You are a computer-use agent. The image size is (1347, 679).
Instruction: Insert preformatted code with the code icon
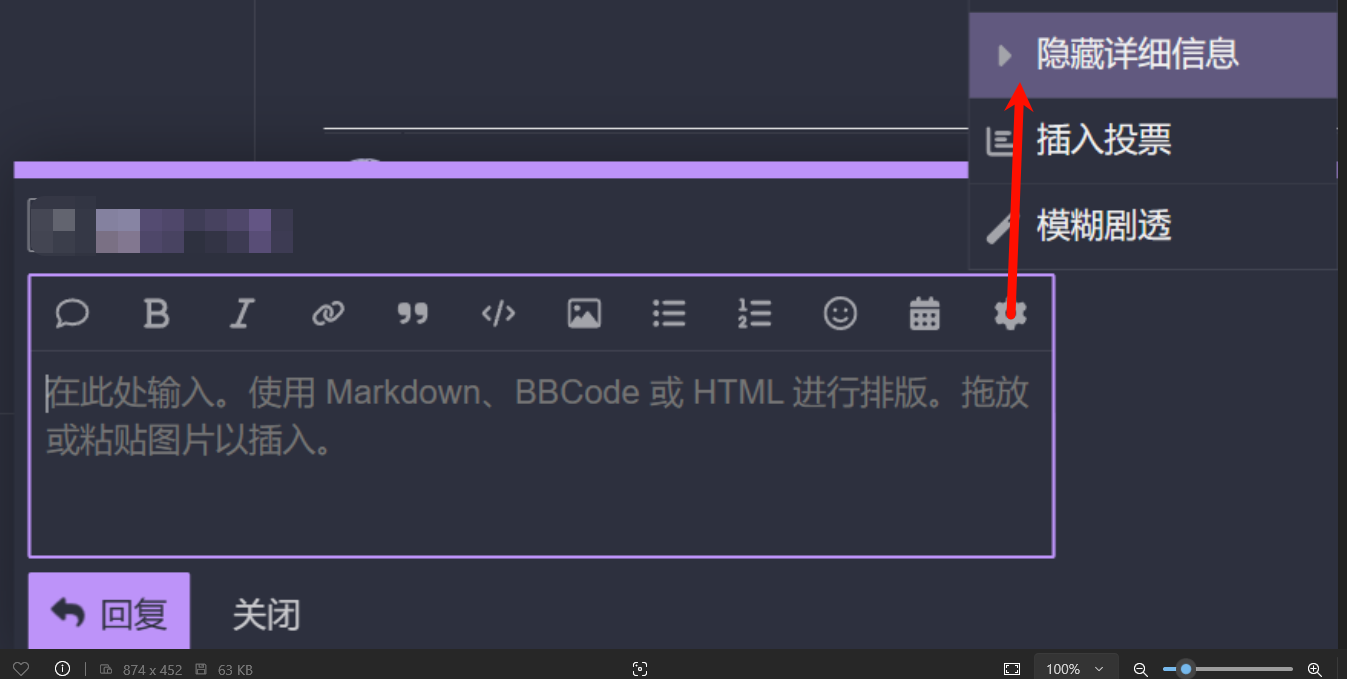pyautogui.click(x=498, y=314)
